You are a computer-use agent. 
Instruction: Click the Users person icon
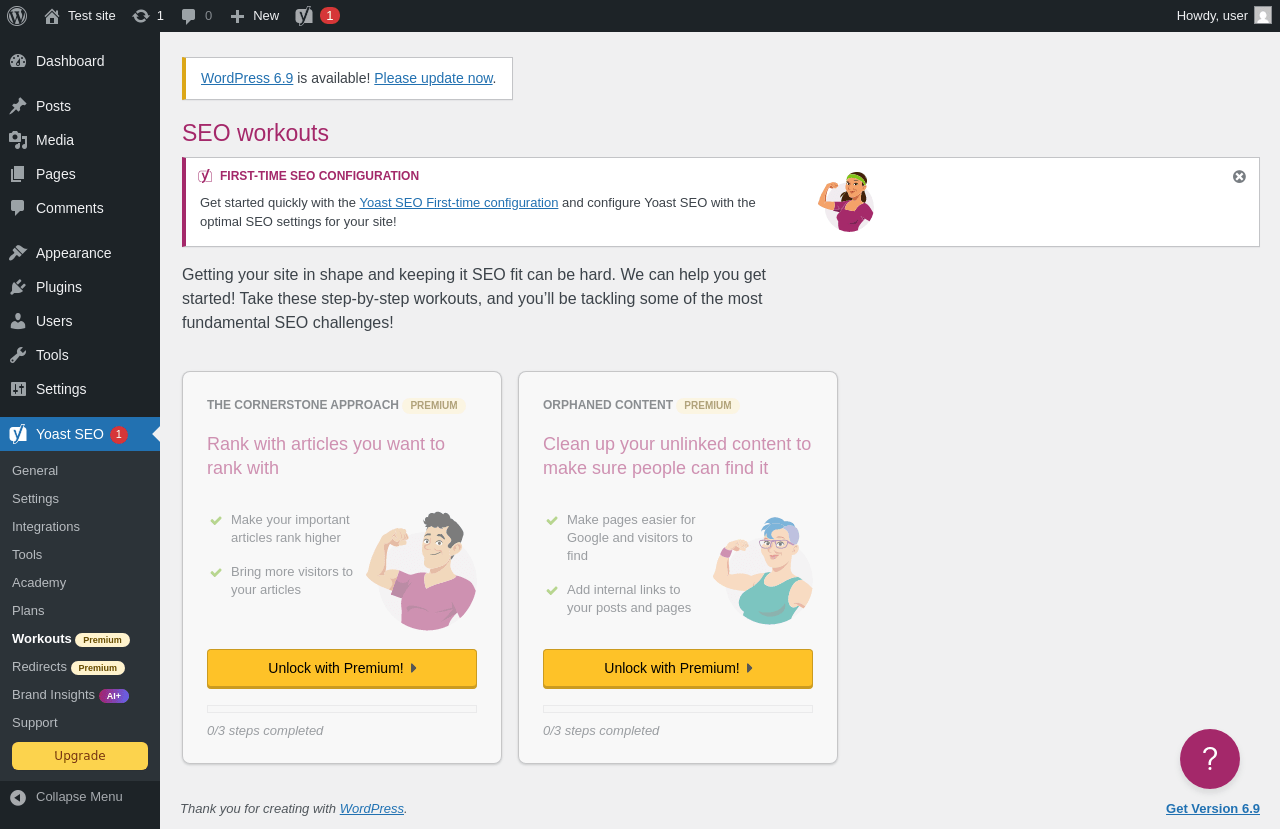18,321
